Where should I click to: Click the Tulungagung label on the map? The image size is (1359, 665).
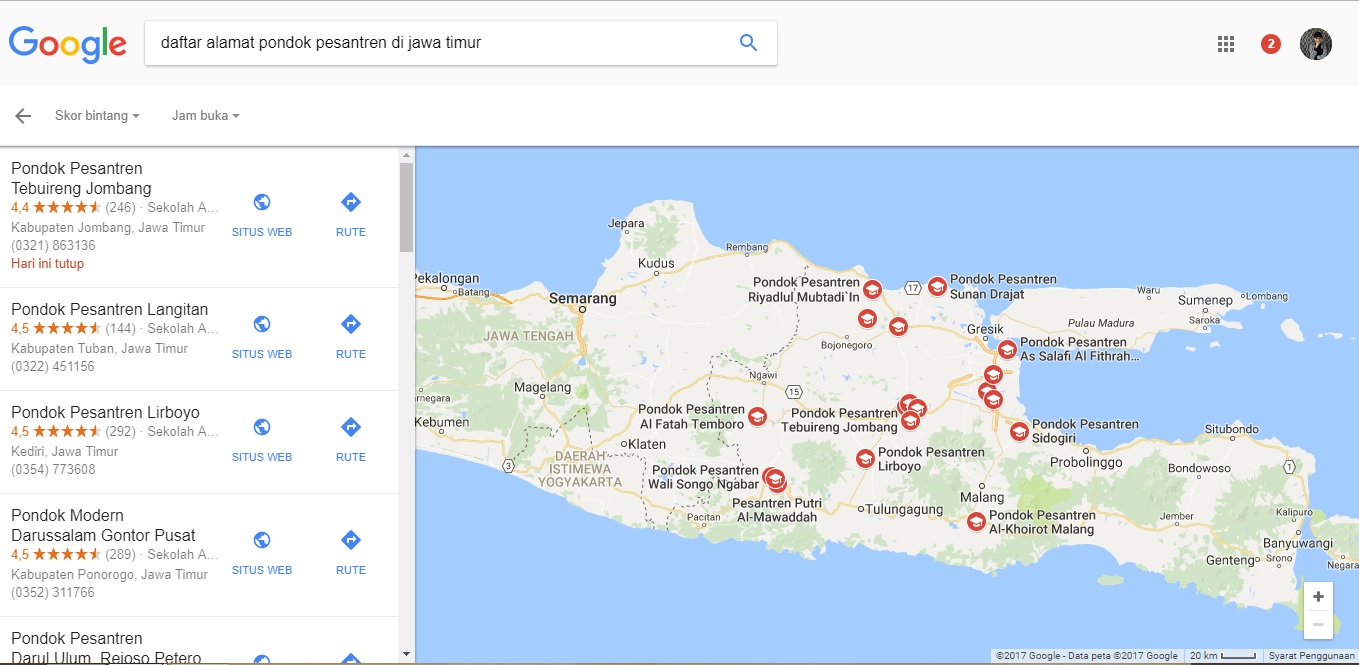click(903, 509)
